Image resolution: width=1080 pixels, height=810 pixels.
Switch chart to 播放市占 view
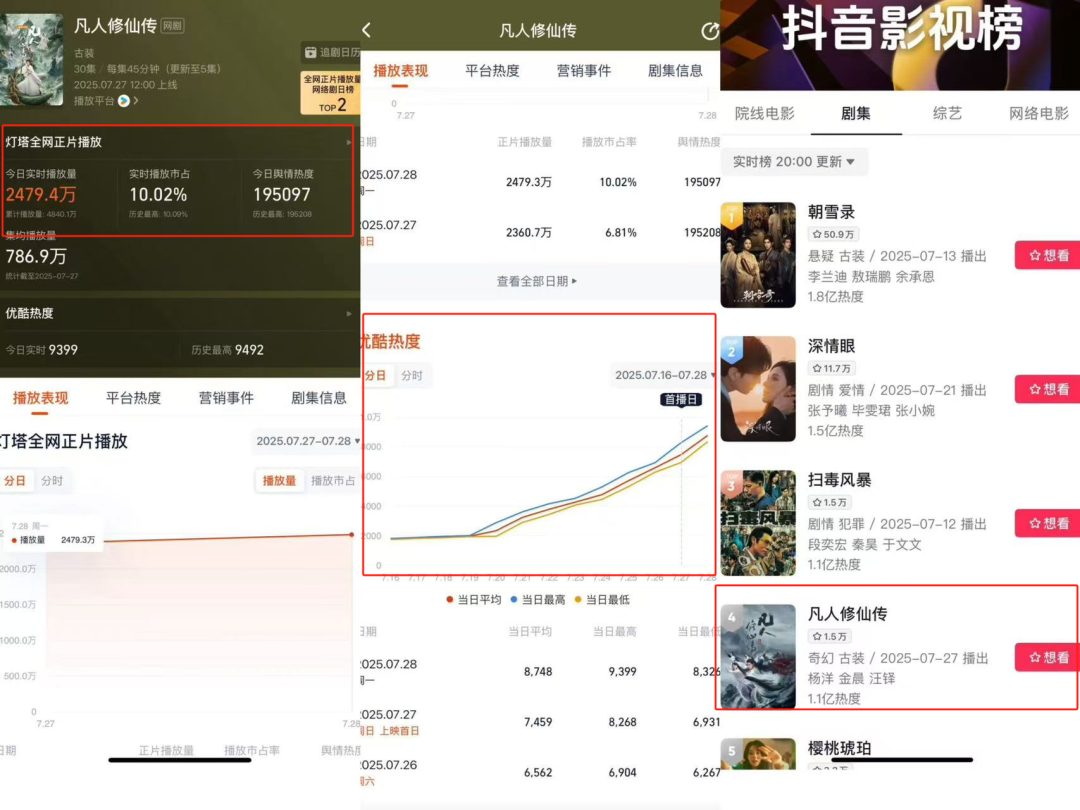pos(332,481)
